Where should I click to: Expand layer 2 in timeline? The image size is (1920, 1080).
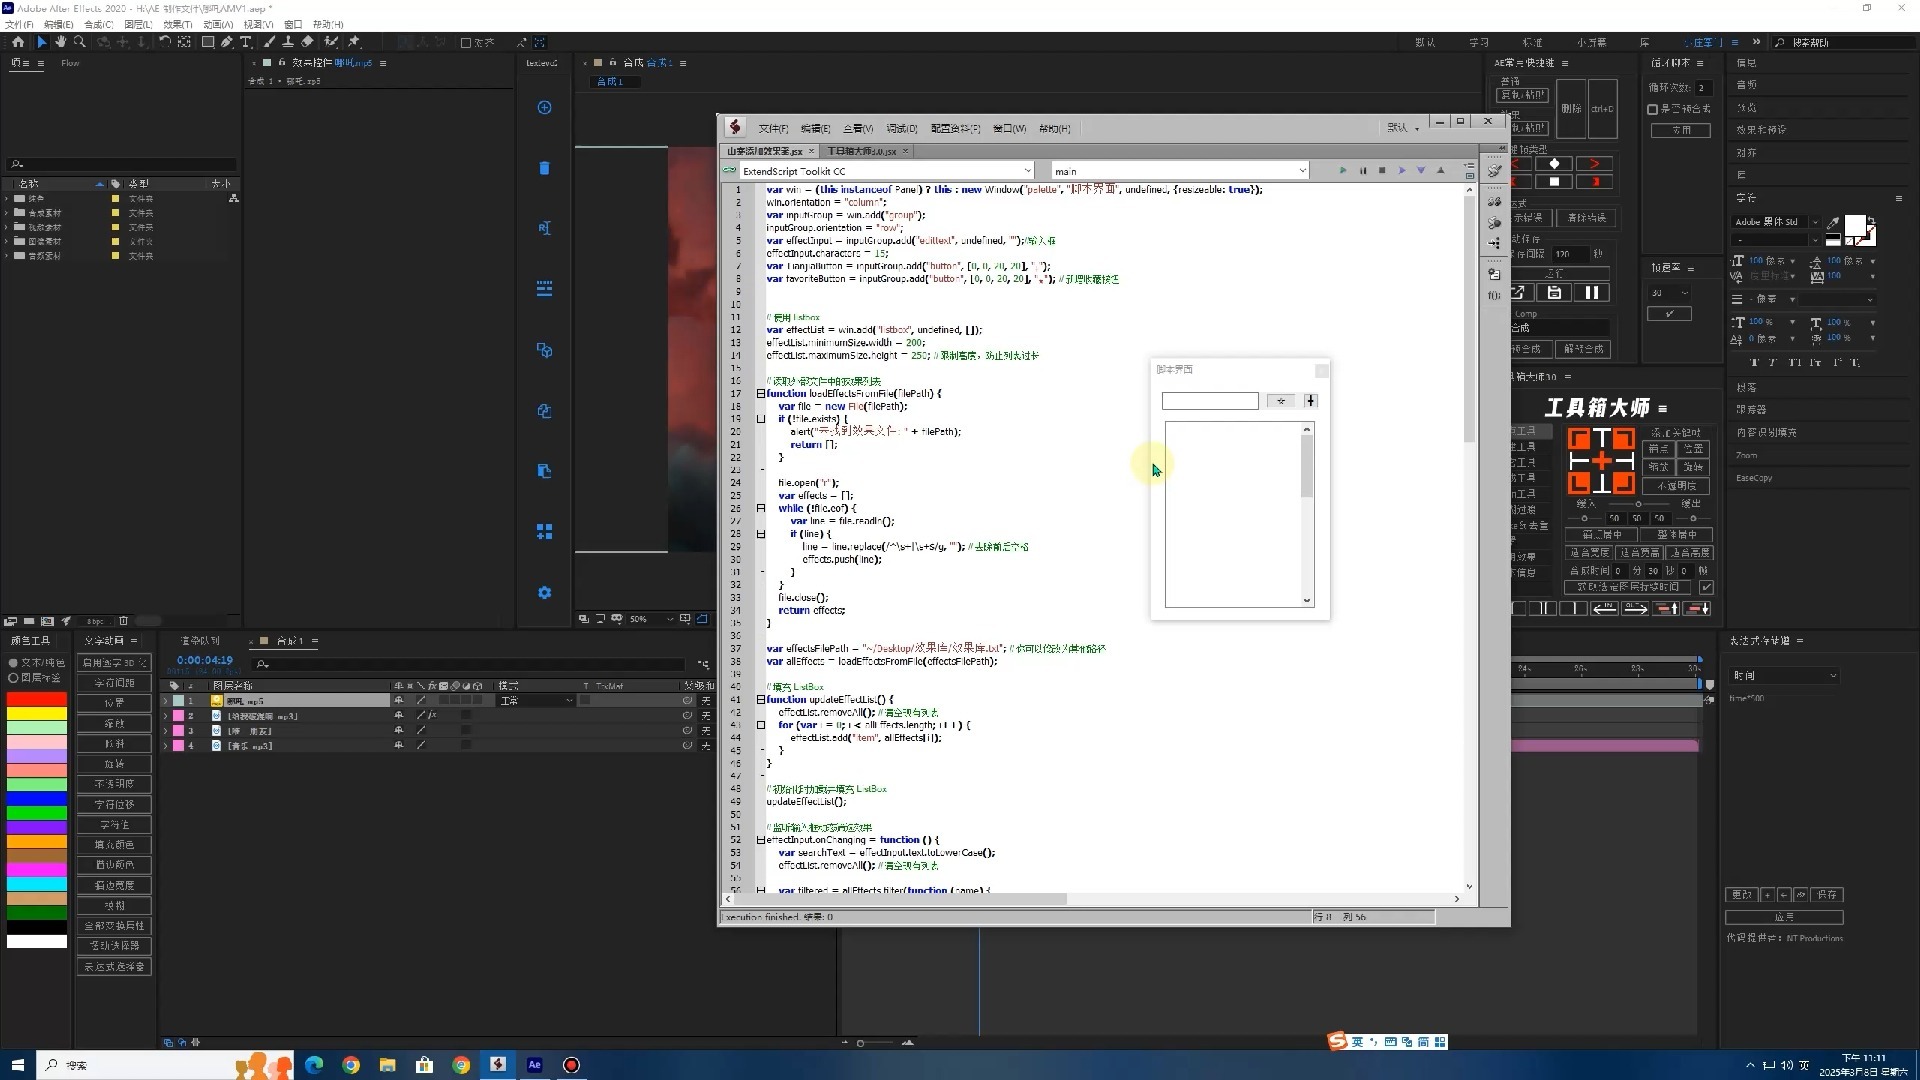point(166,716)
